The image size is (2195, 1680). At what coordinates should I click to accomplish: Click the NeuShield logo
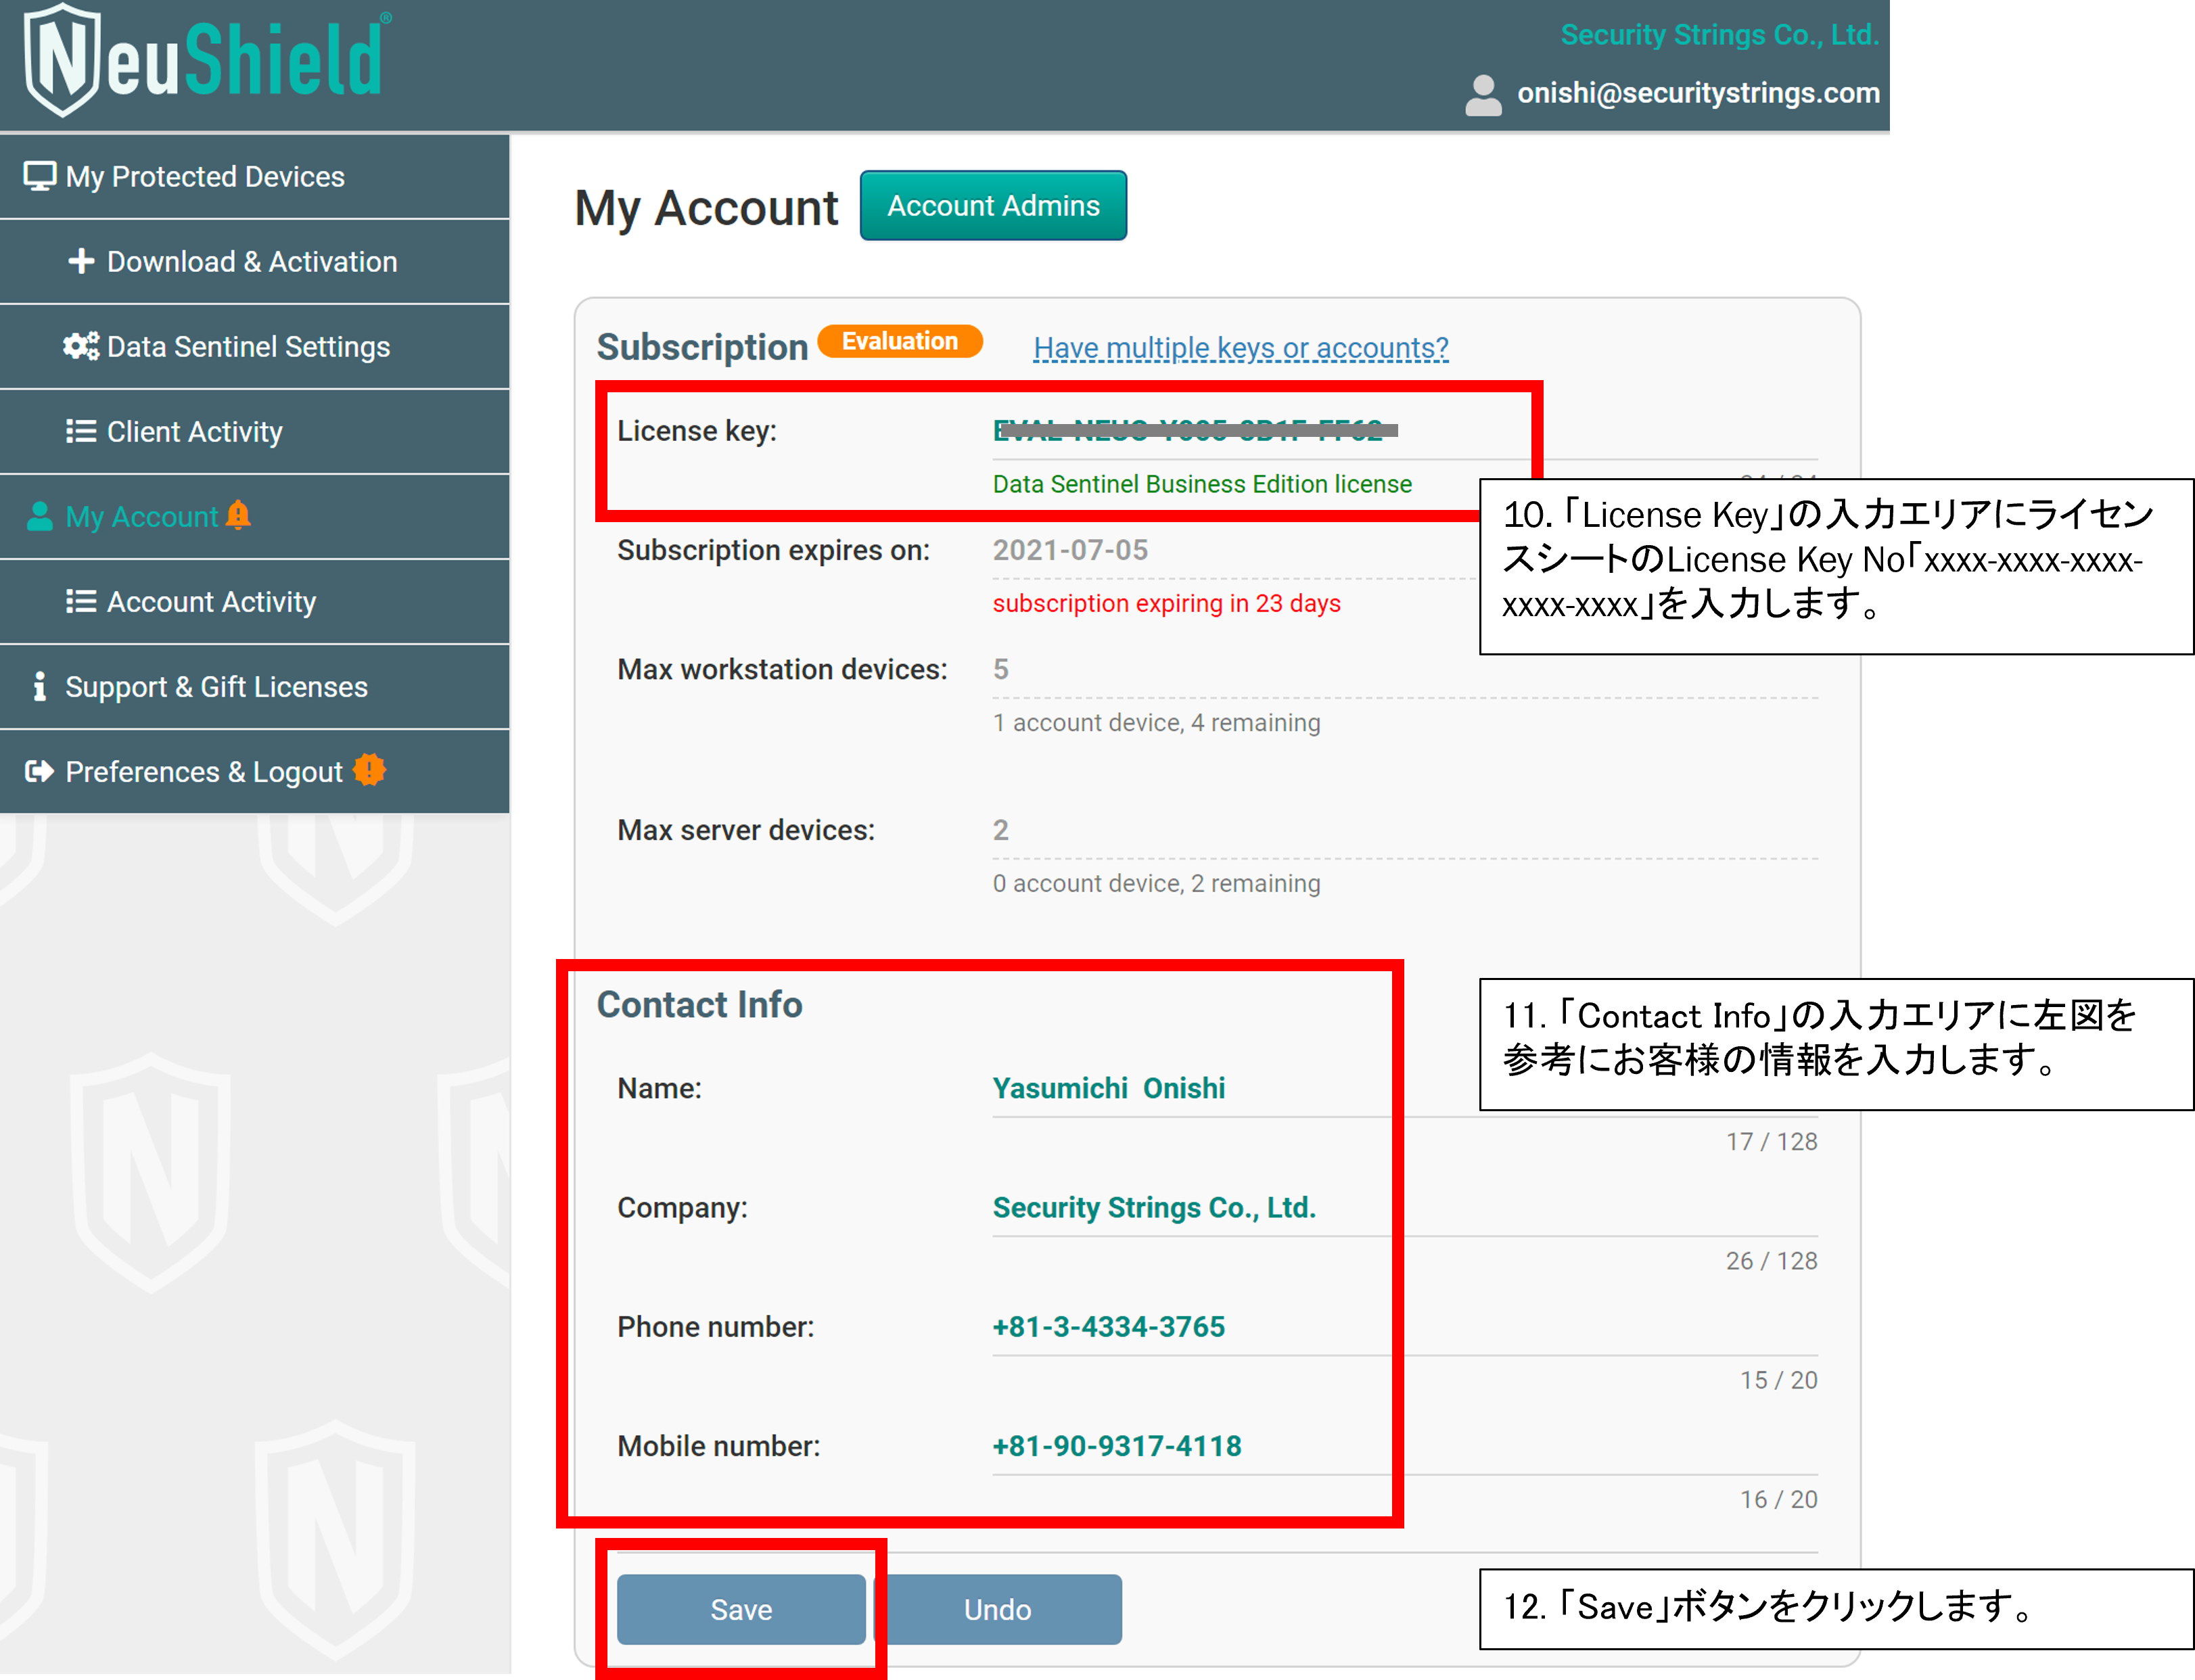(x=207, y=60)
